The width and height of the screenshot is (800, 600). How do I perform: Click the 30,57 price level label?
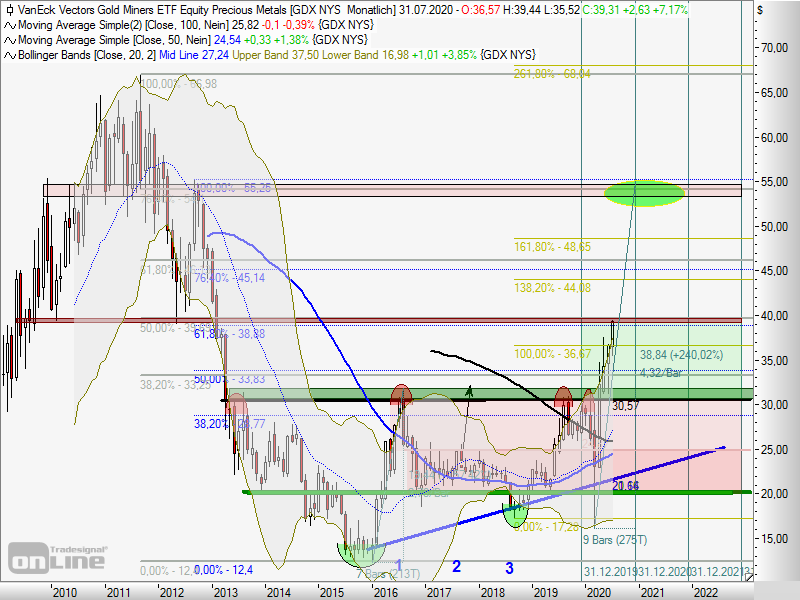coord(626,406)
